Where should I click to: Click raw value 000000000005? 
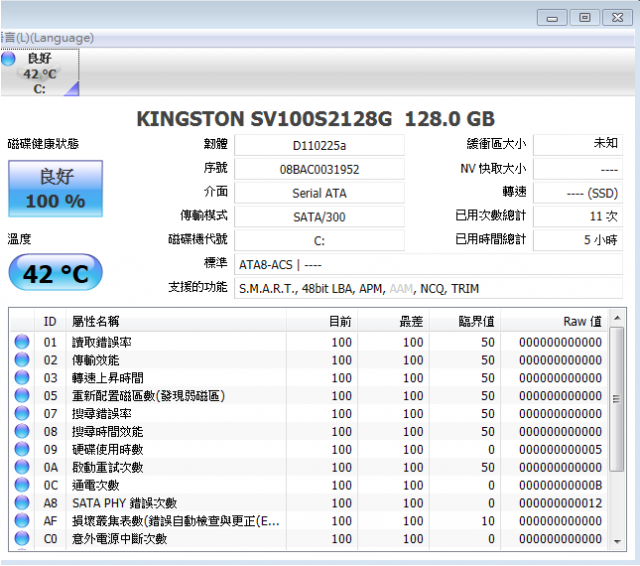(x=560, y=450)
